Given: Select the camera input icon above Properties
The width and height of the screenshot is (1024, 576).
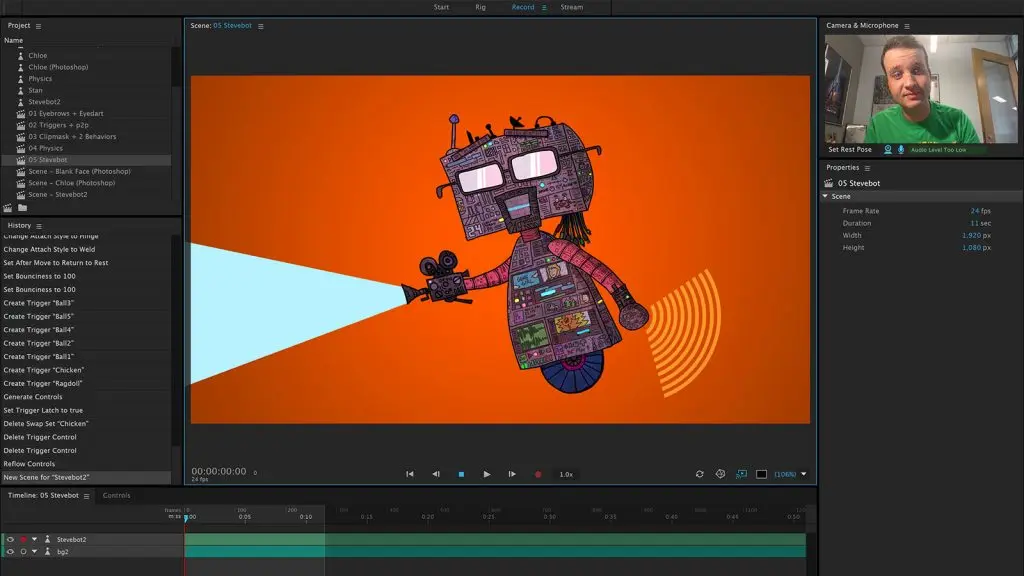Looking at the screenshot, I should (x=888, y=149).
